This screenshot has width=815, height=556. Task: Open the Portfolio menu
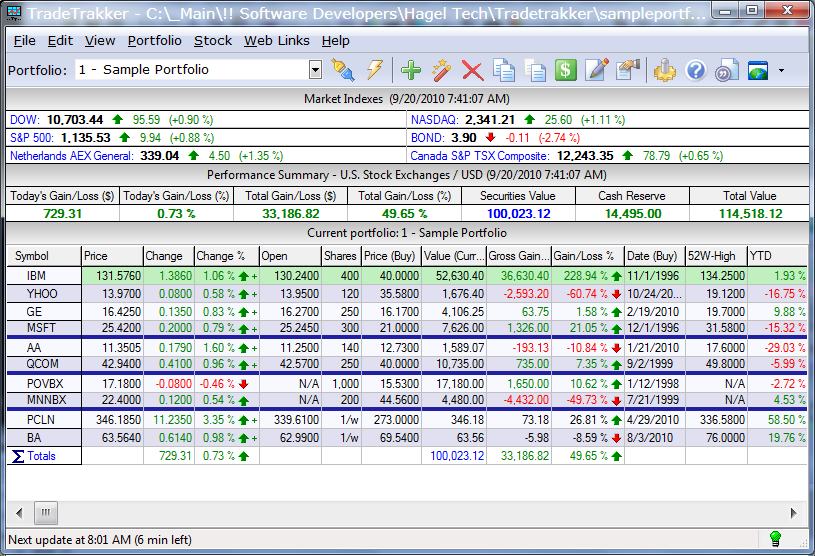point(154,41)
